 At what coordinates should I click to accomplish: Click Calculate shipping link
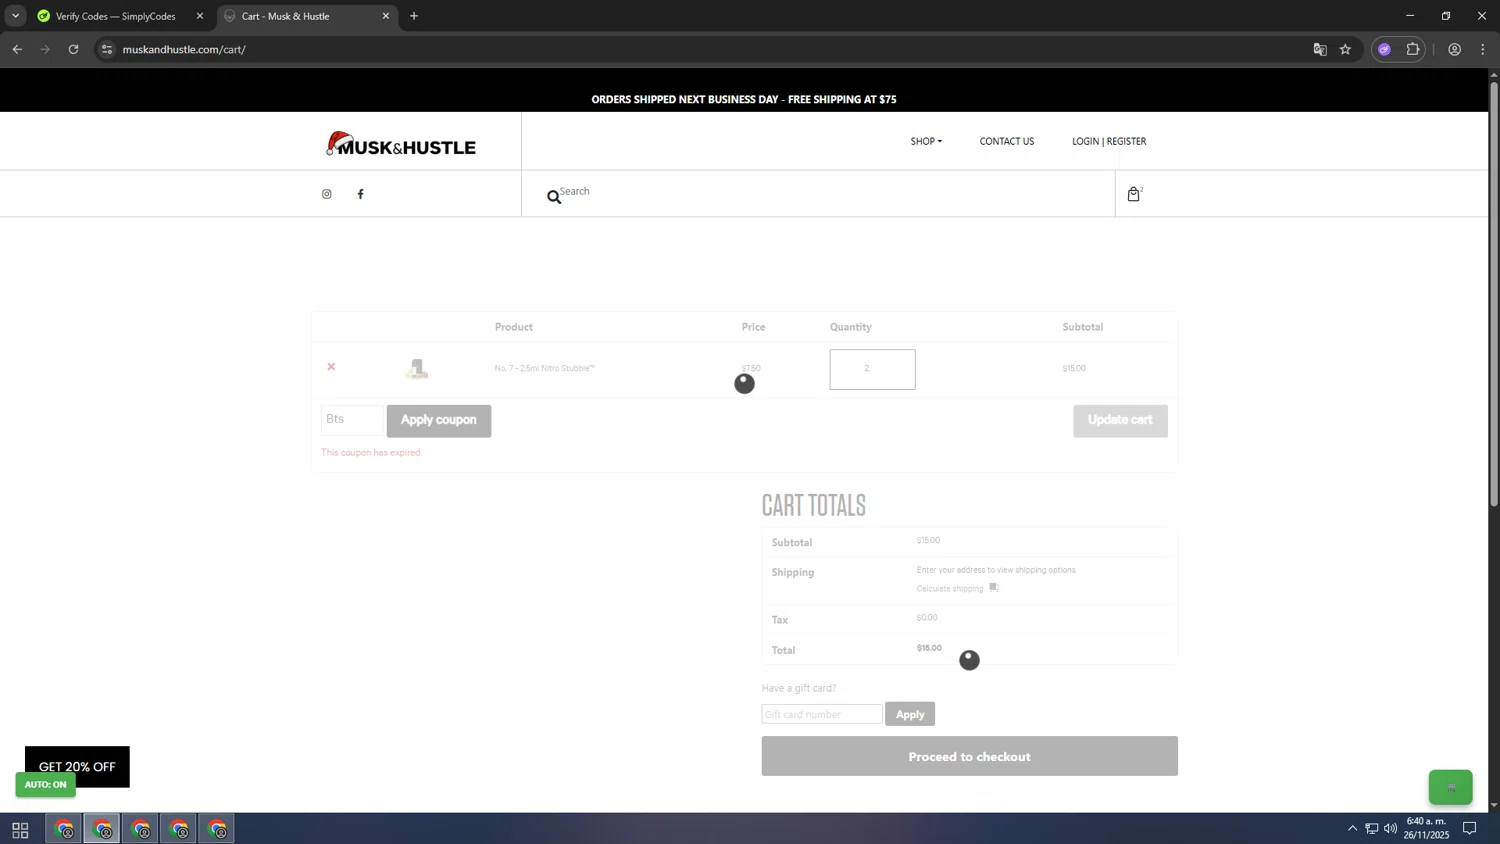950,588
